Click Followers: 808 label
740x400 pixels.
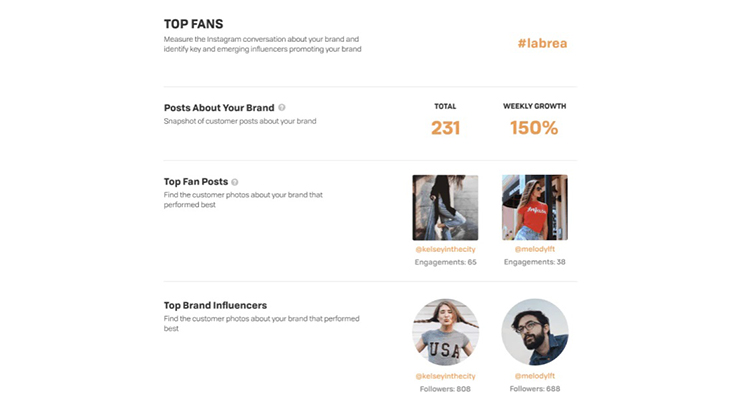(445, 389)
